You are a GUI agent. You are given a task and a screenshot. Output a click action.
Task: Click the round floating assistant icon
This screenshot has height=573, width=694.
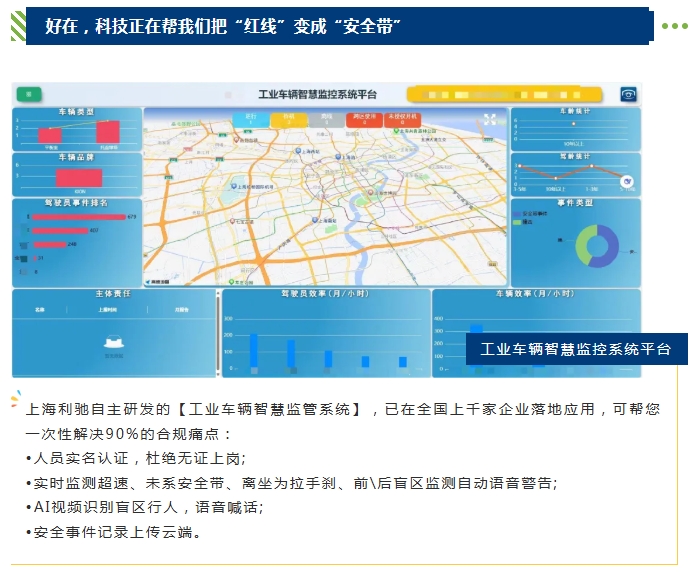(627, 182)
